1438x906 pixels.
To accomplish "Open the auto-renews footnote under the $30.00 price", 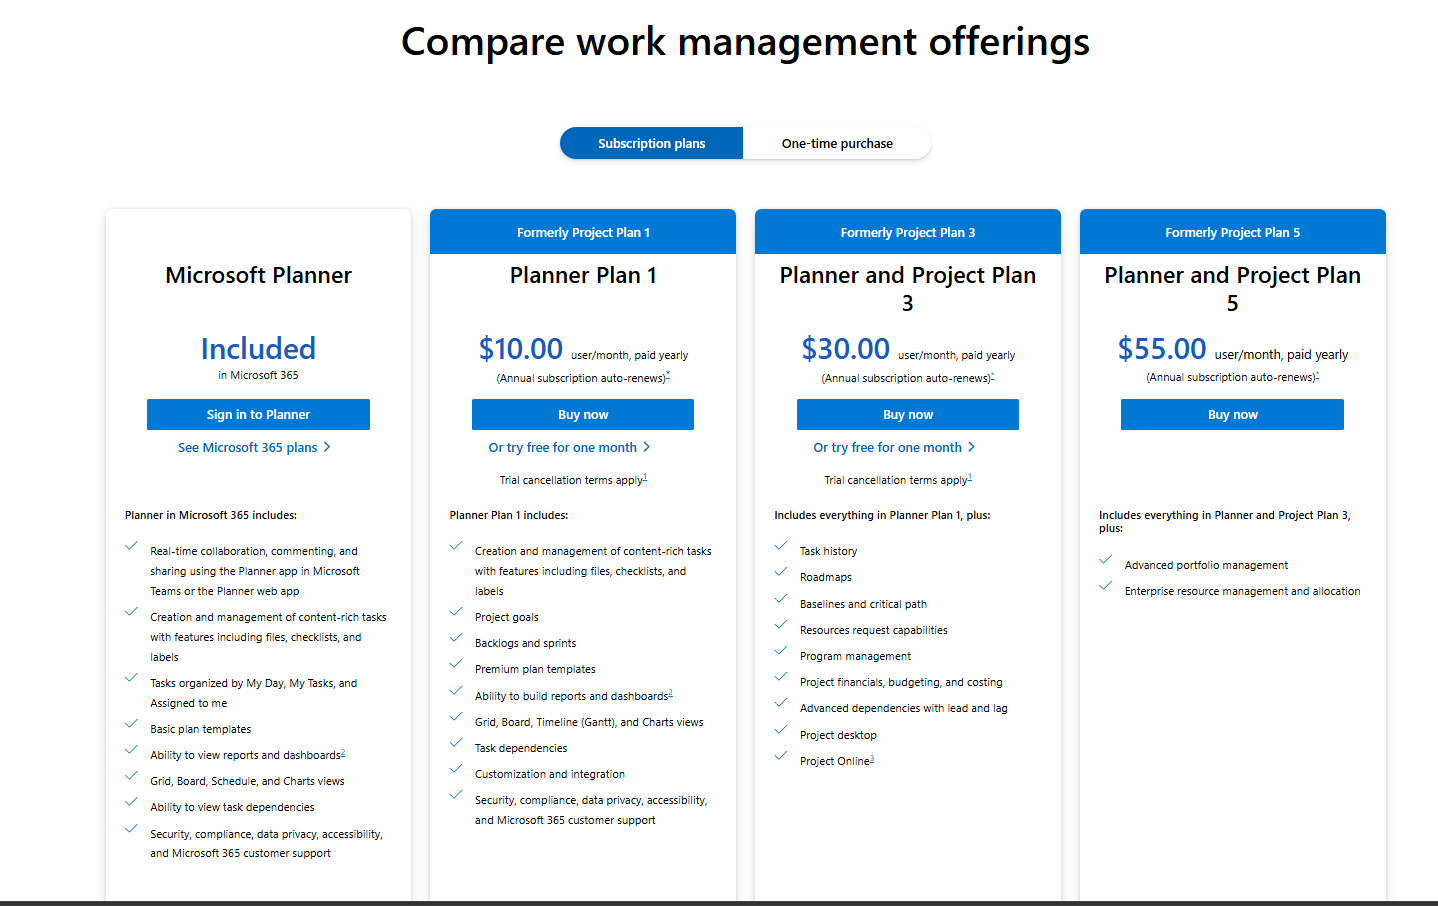I will point(992,375).
